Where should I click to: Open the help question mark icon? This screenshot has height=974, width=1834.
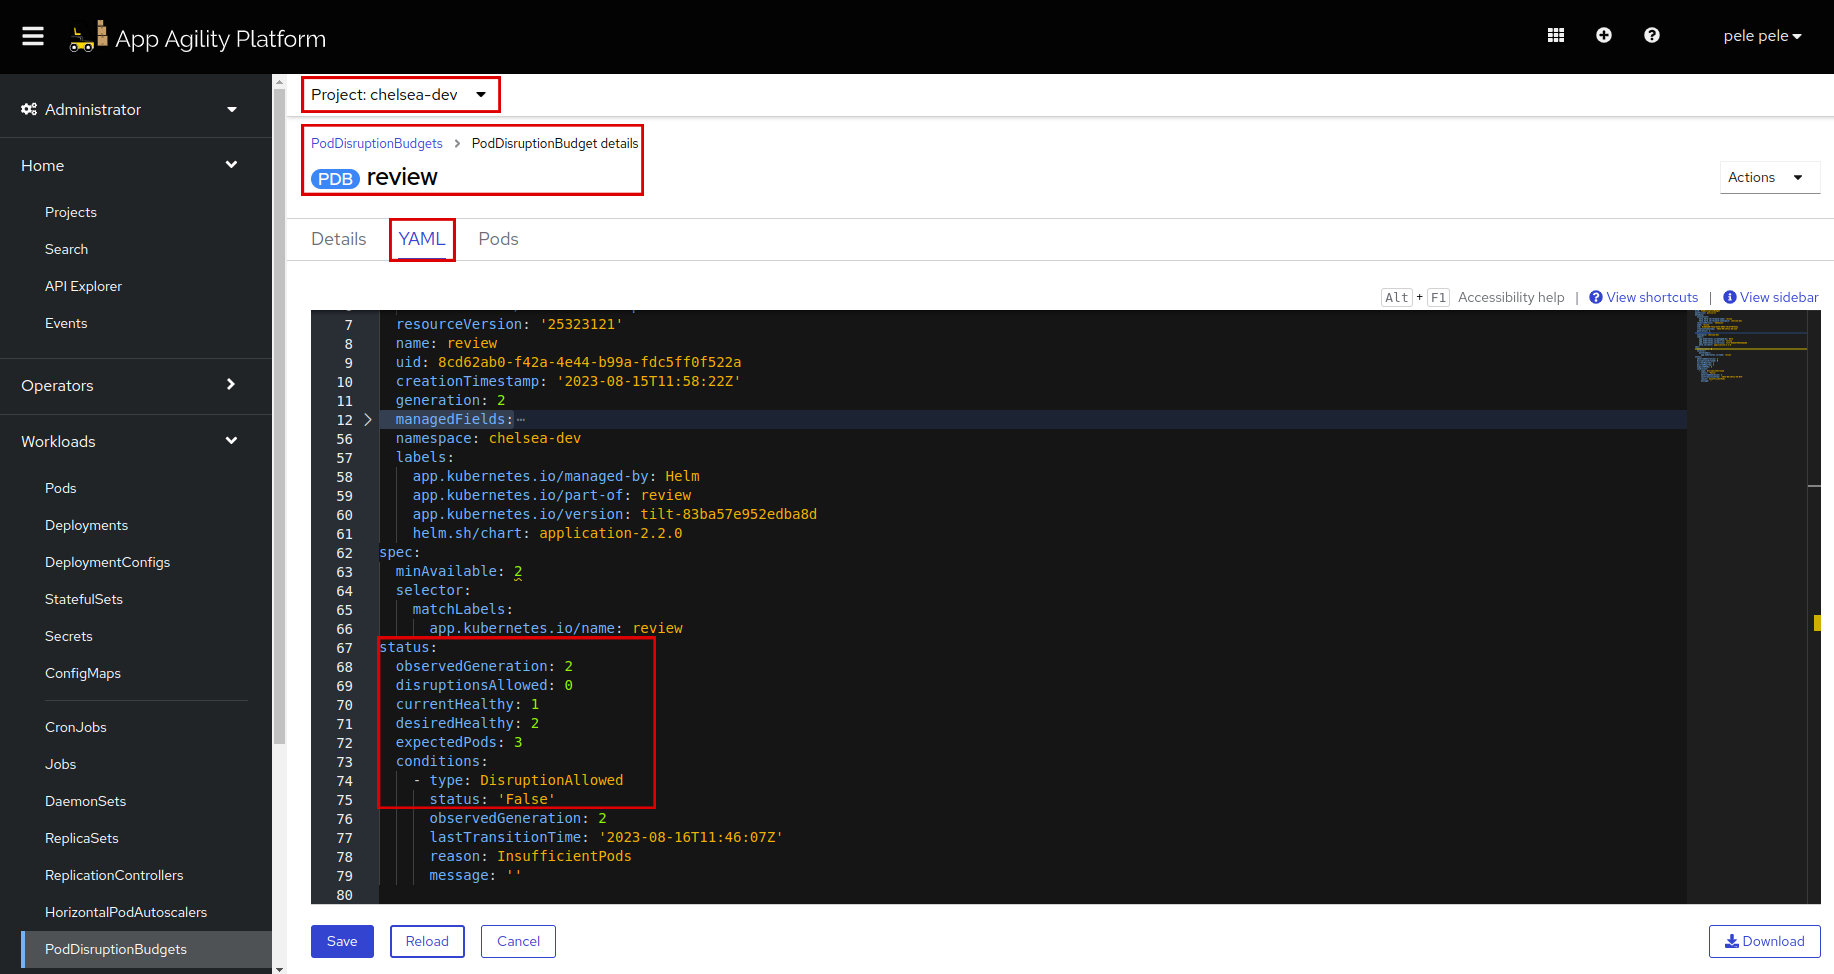[1651, 35]
